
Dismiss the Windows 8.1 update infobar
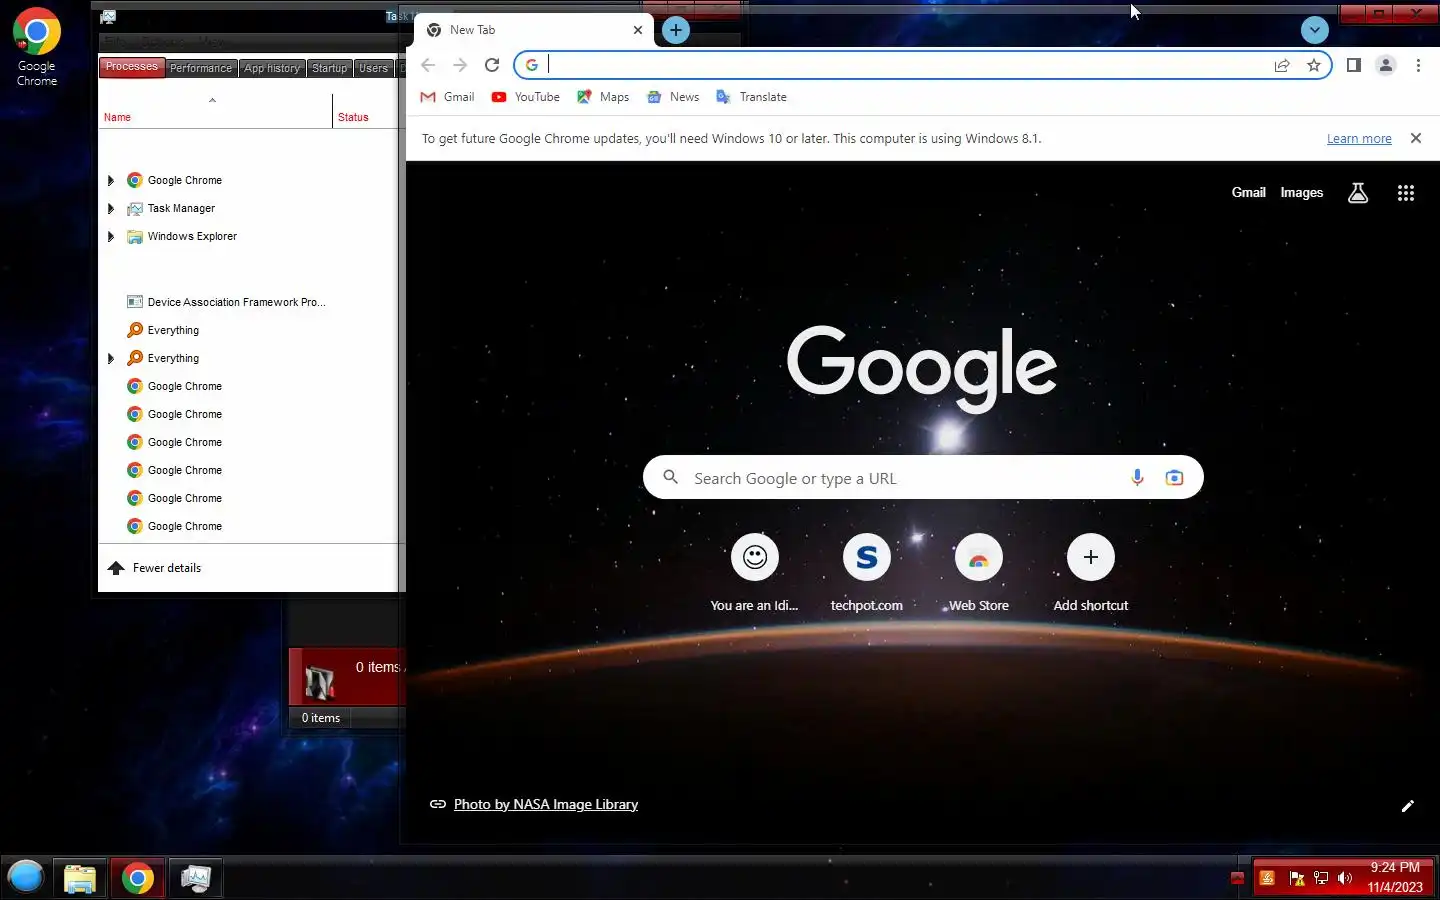pos(1416,138)
